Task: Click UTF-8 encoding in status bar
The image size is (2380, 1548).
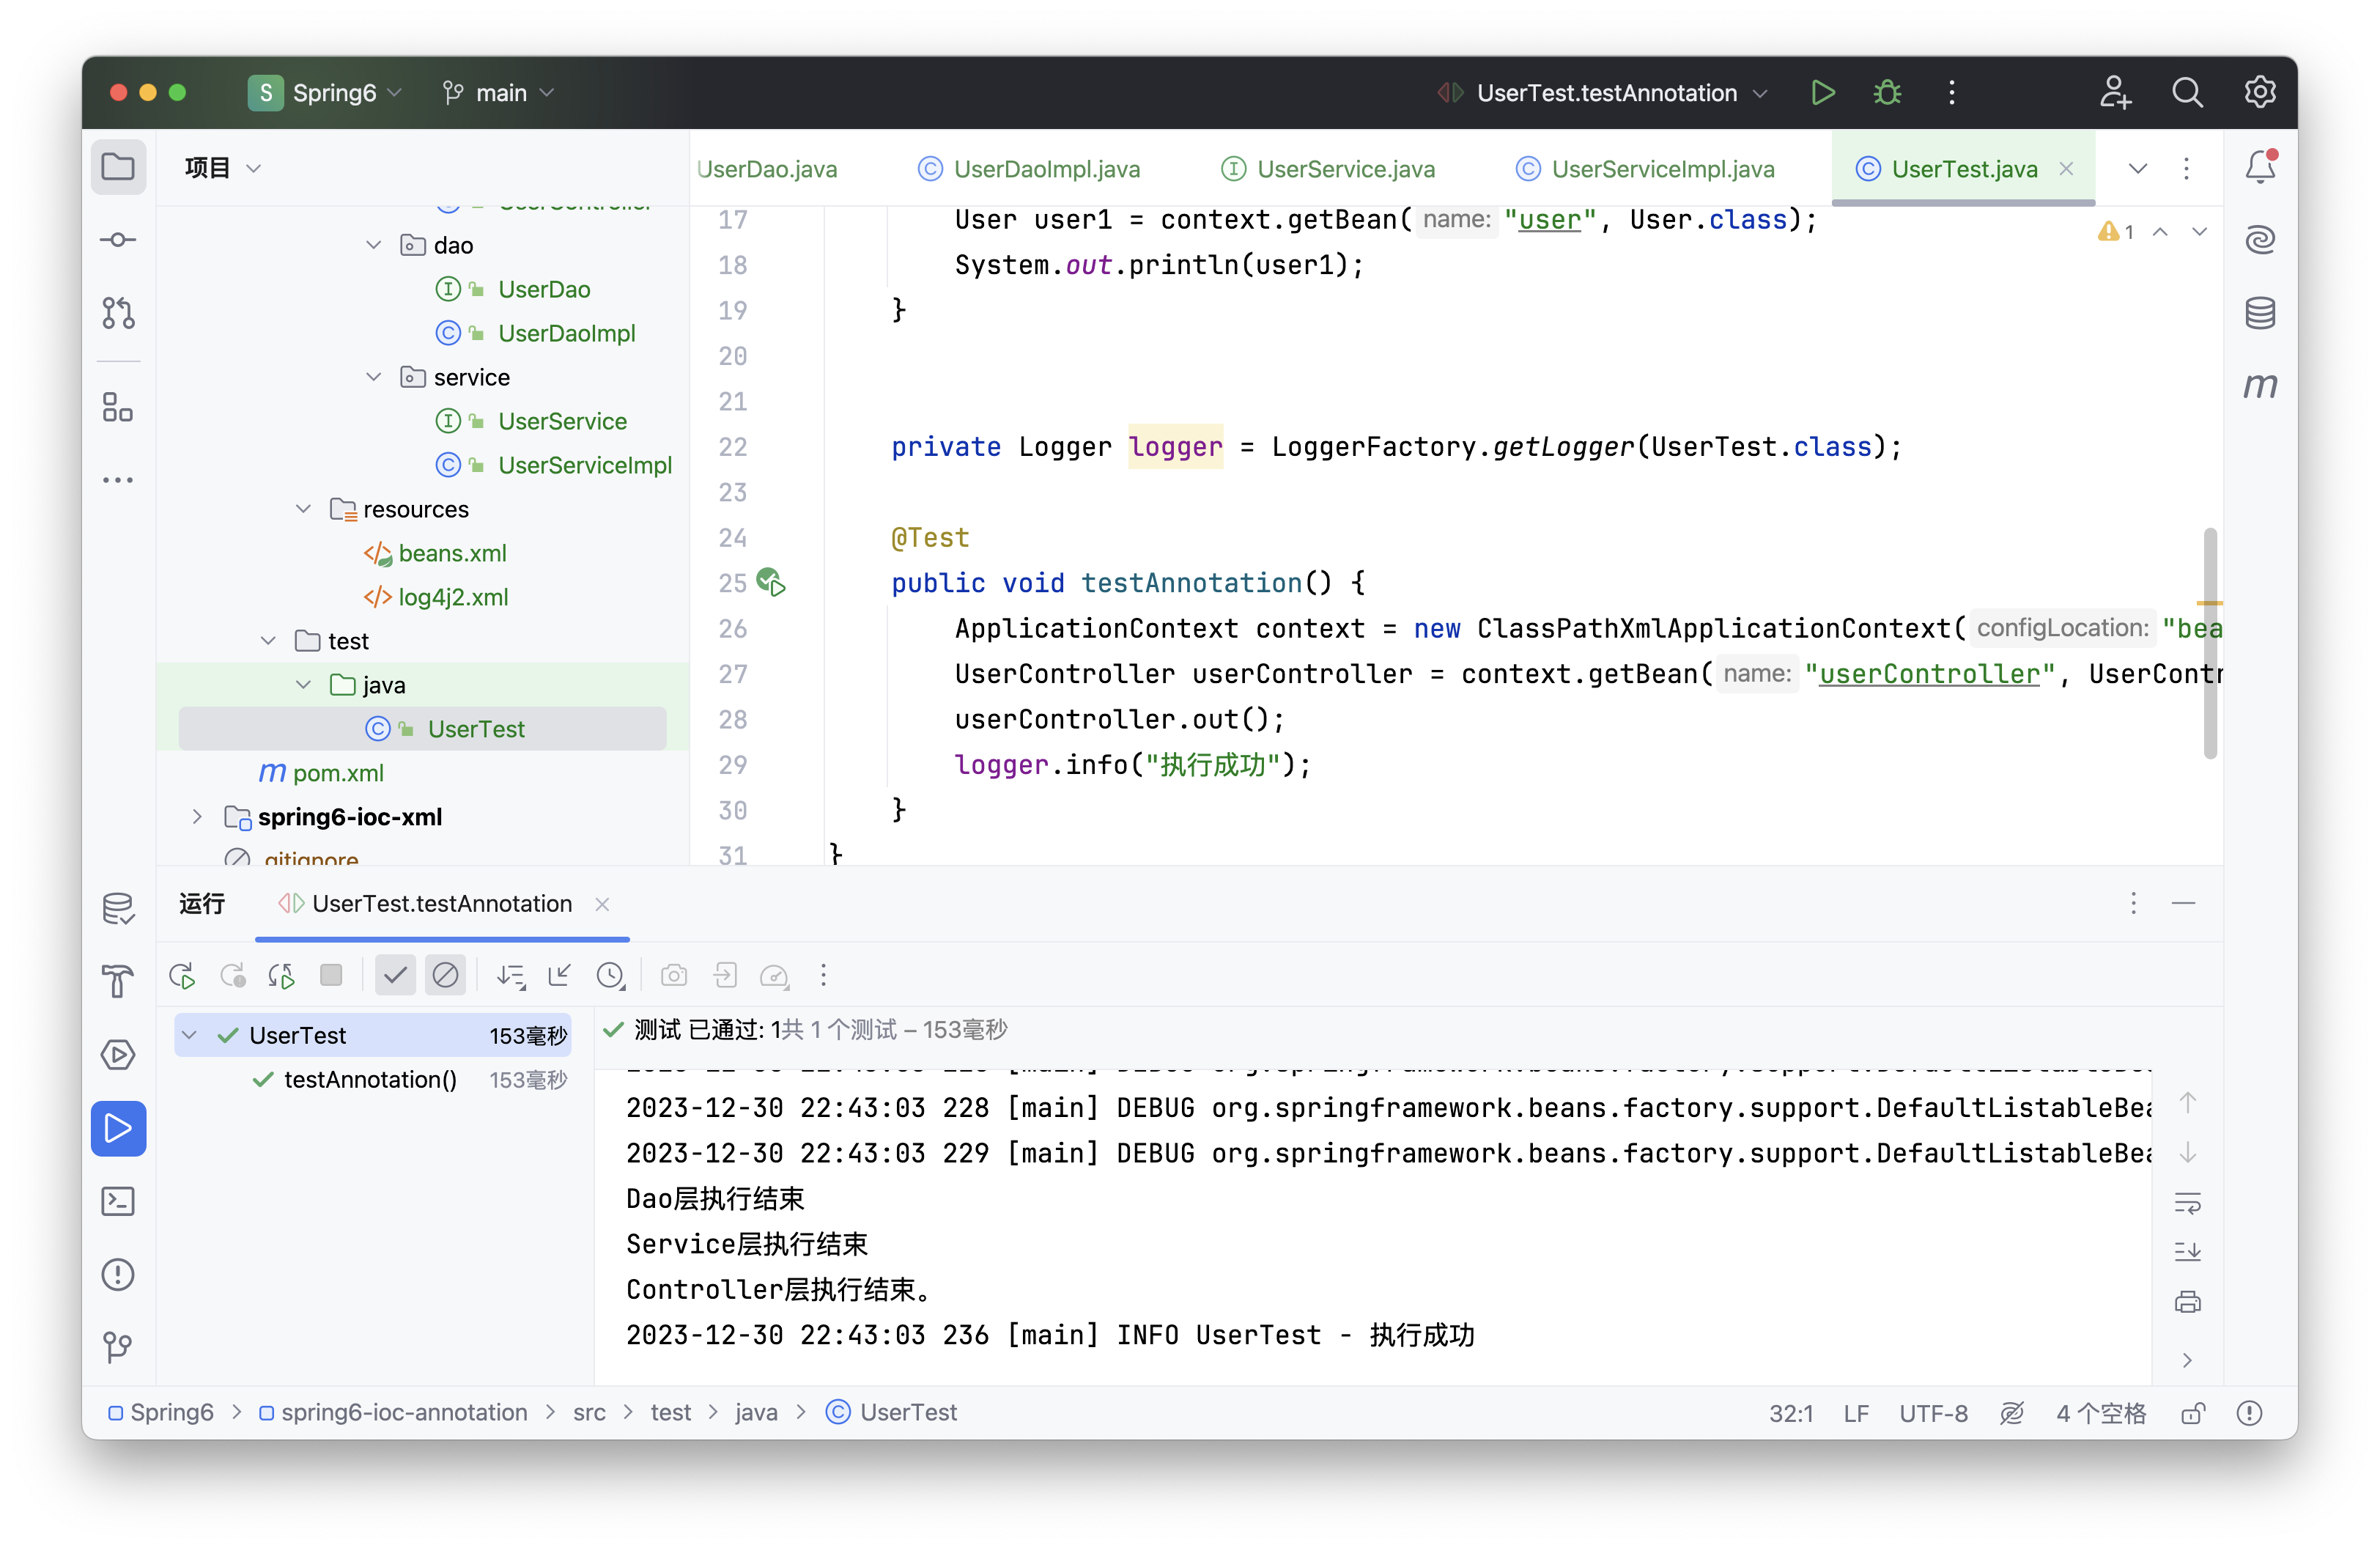Action: point(1932,1413)
